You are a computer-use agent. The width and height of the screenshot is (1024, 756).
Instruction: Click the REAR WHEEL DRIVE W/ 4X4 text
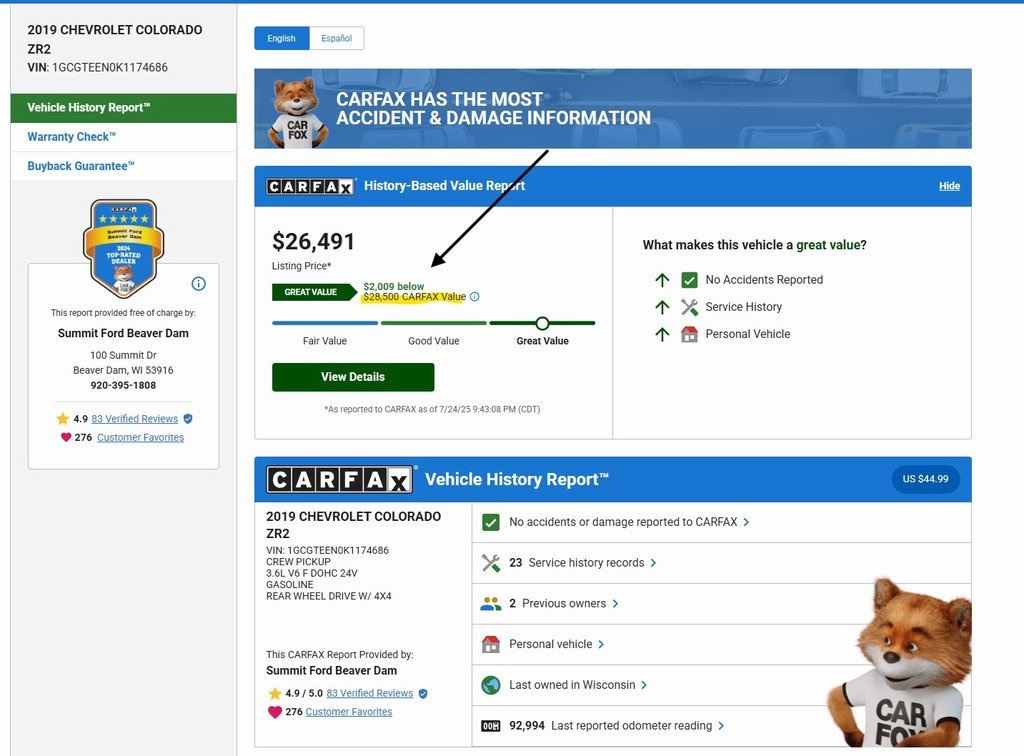coord(328,596)
